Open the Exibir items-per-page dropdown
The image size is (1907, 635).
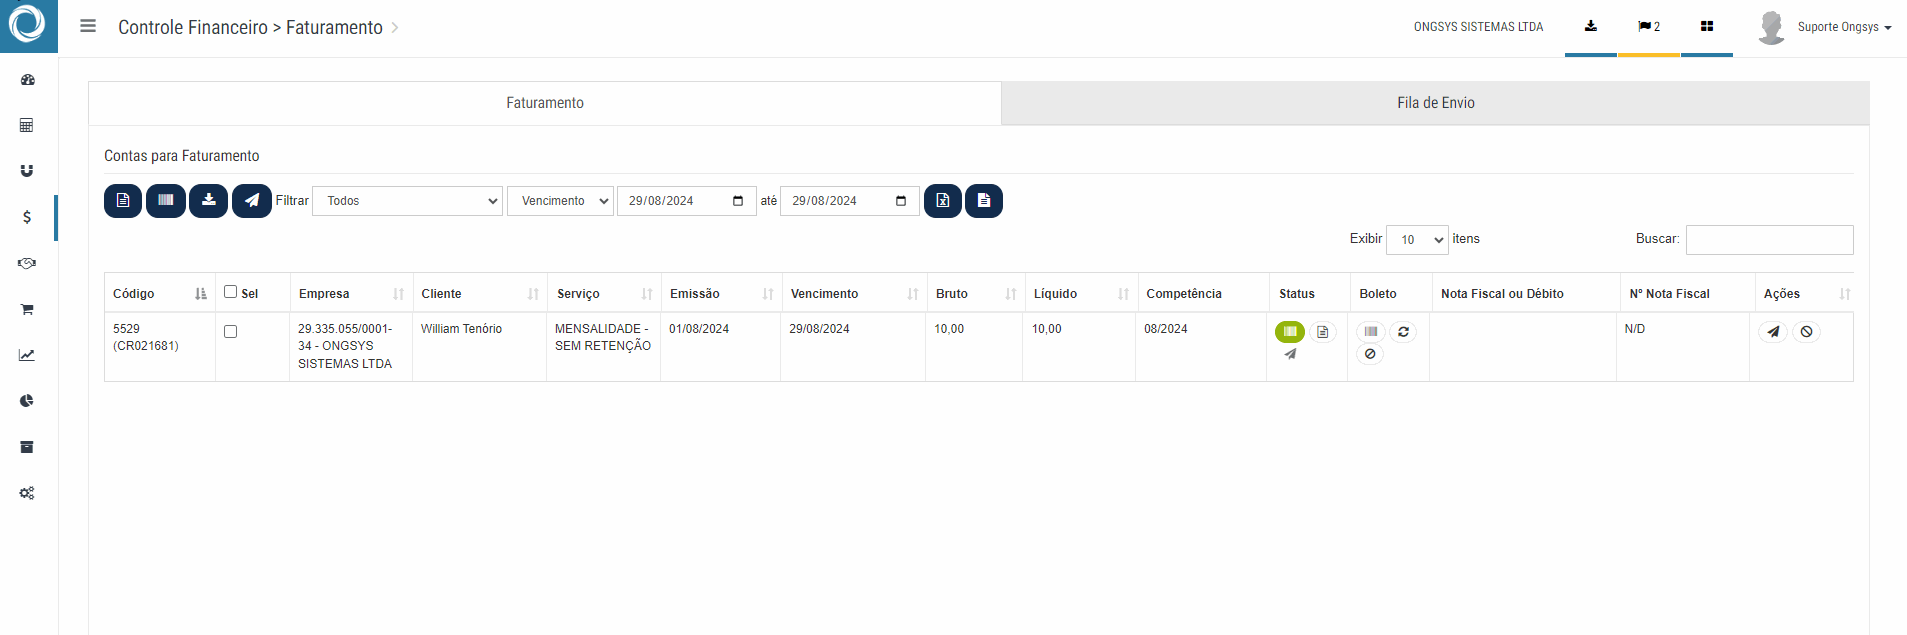click(x=1417, y=240)
